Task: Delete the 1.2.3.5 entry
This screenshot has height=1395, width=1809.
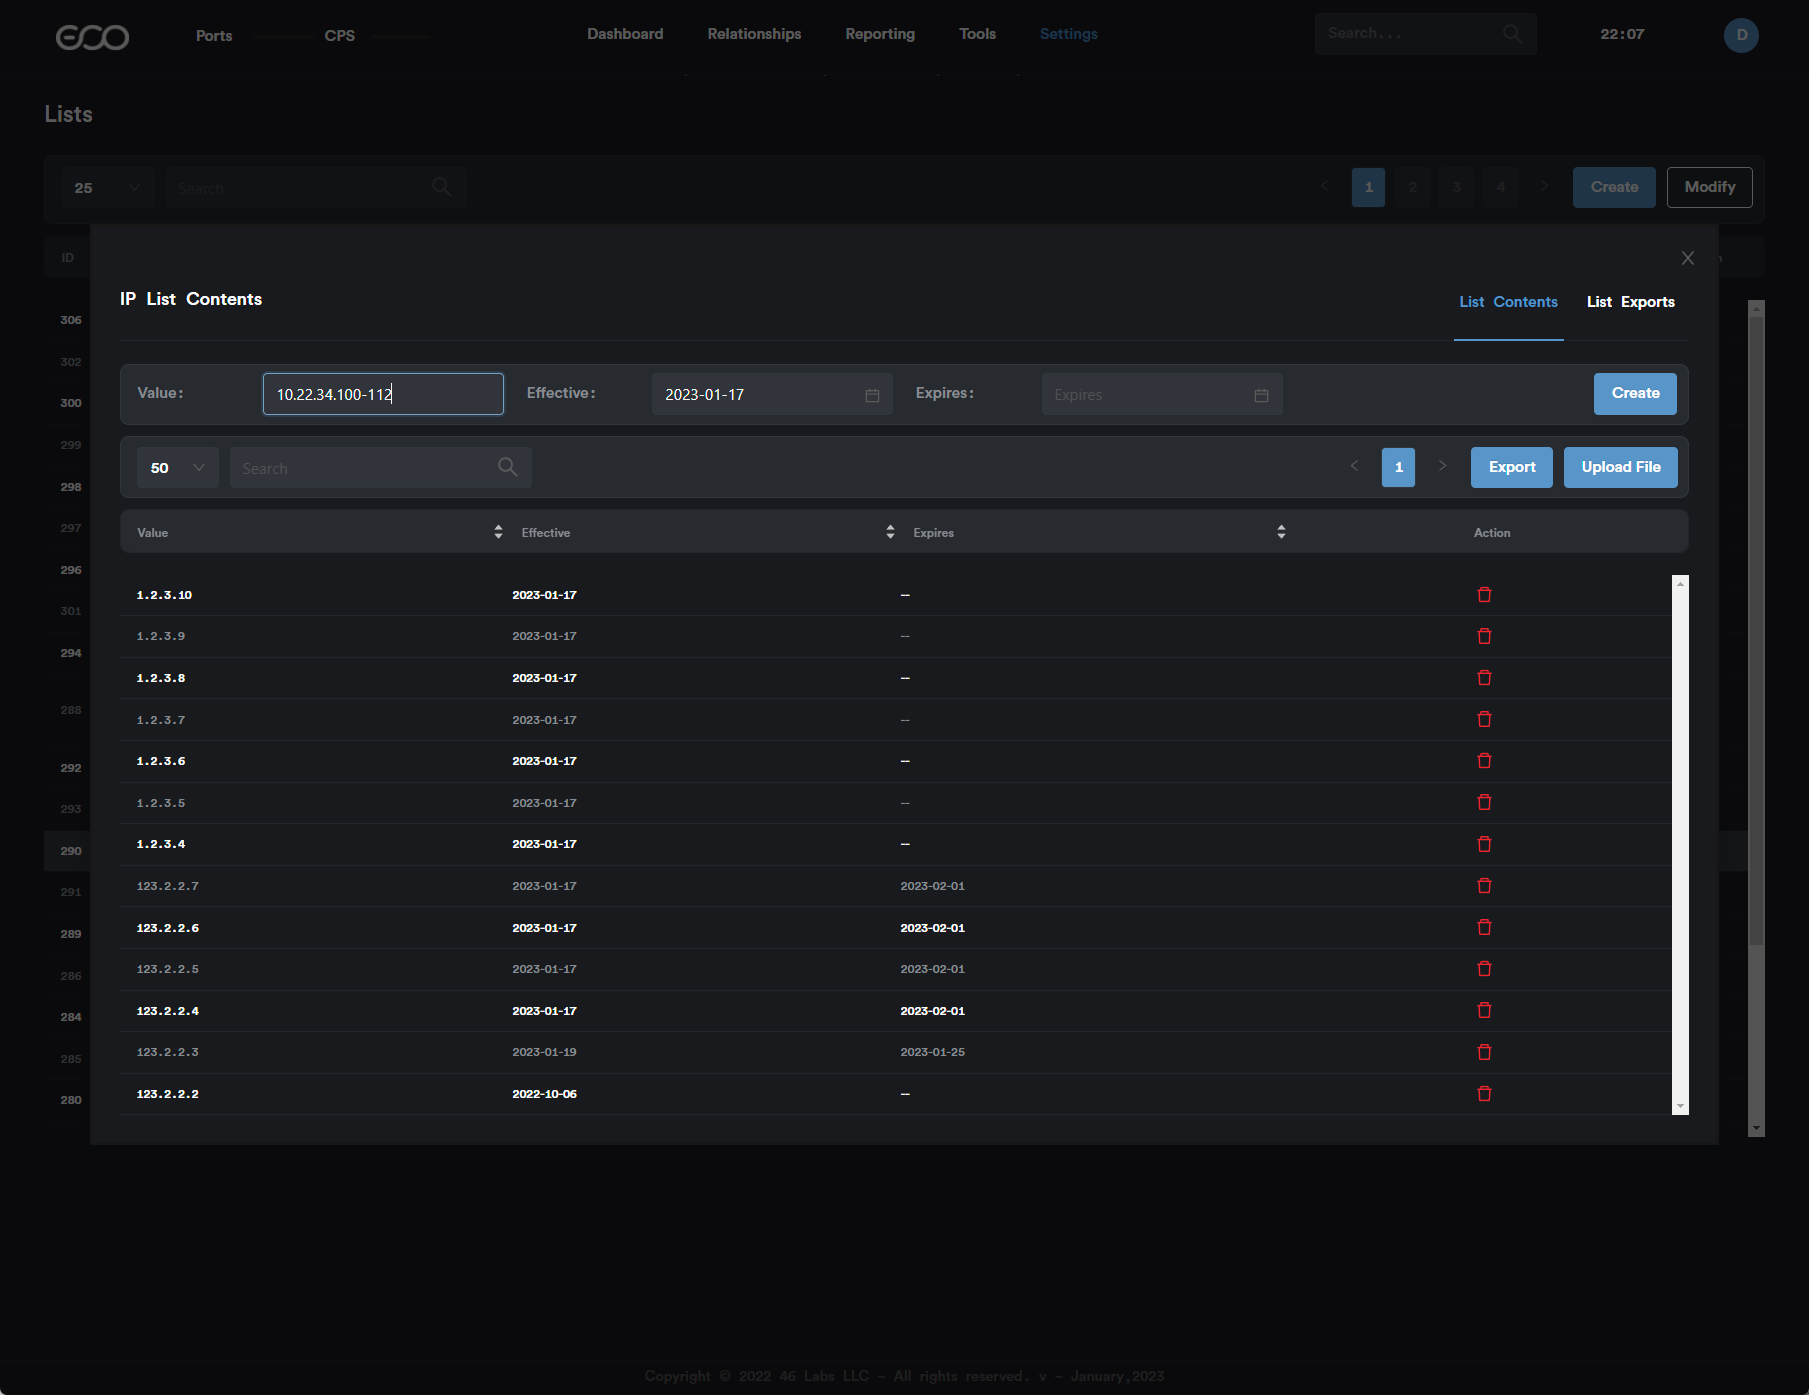Action: pos(1484,803)
